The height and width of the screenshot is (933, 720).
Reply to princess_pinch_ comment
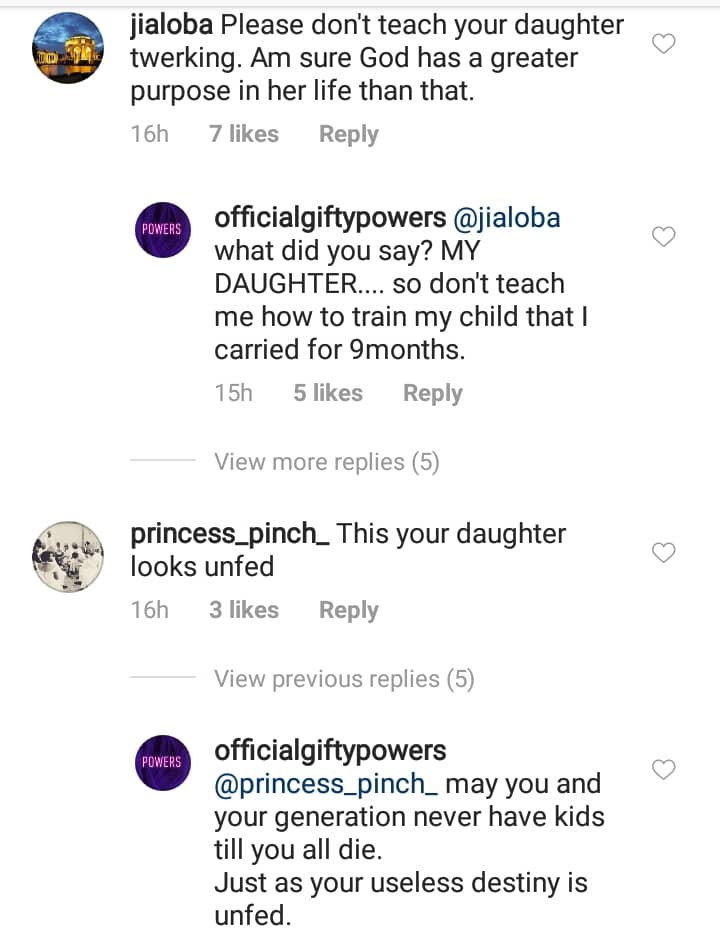pyautogui.click(x=348, y=610)
